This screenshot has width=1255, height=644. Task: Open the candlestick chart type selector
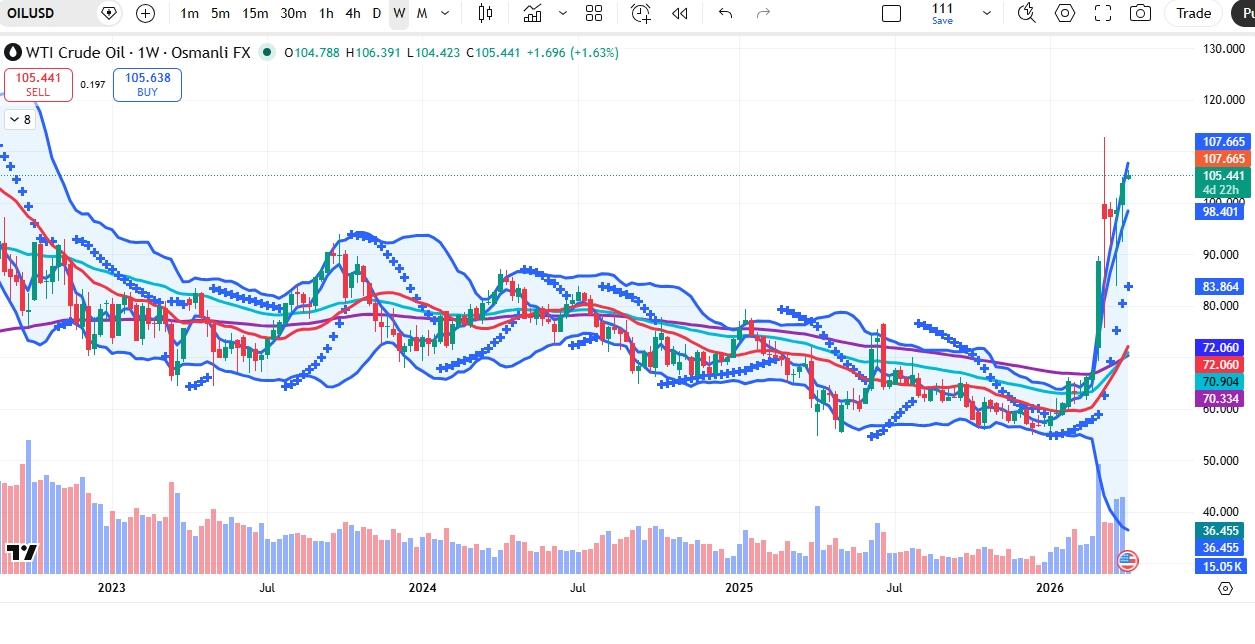(485, 13)
